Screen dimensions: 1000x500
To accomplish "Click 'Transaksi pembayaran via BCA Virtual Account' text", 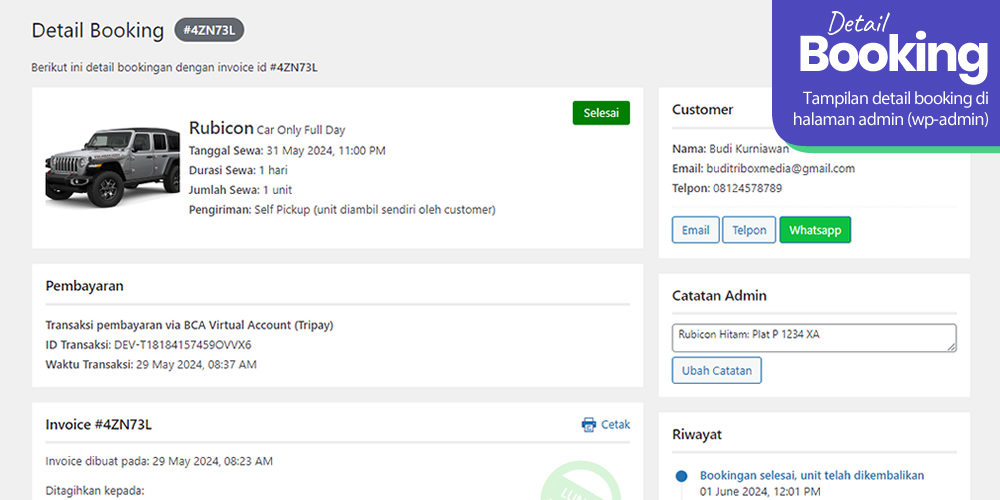I will tap(189, 325).
